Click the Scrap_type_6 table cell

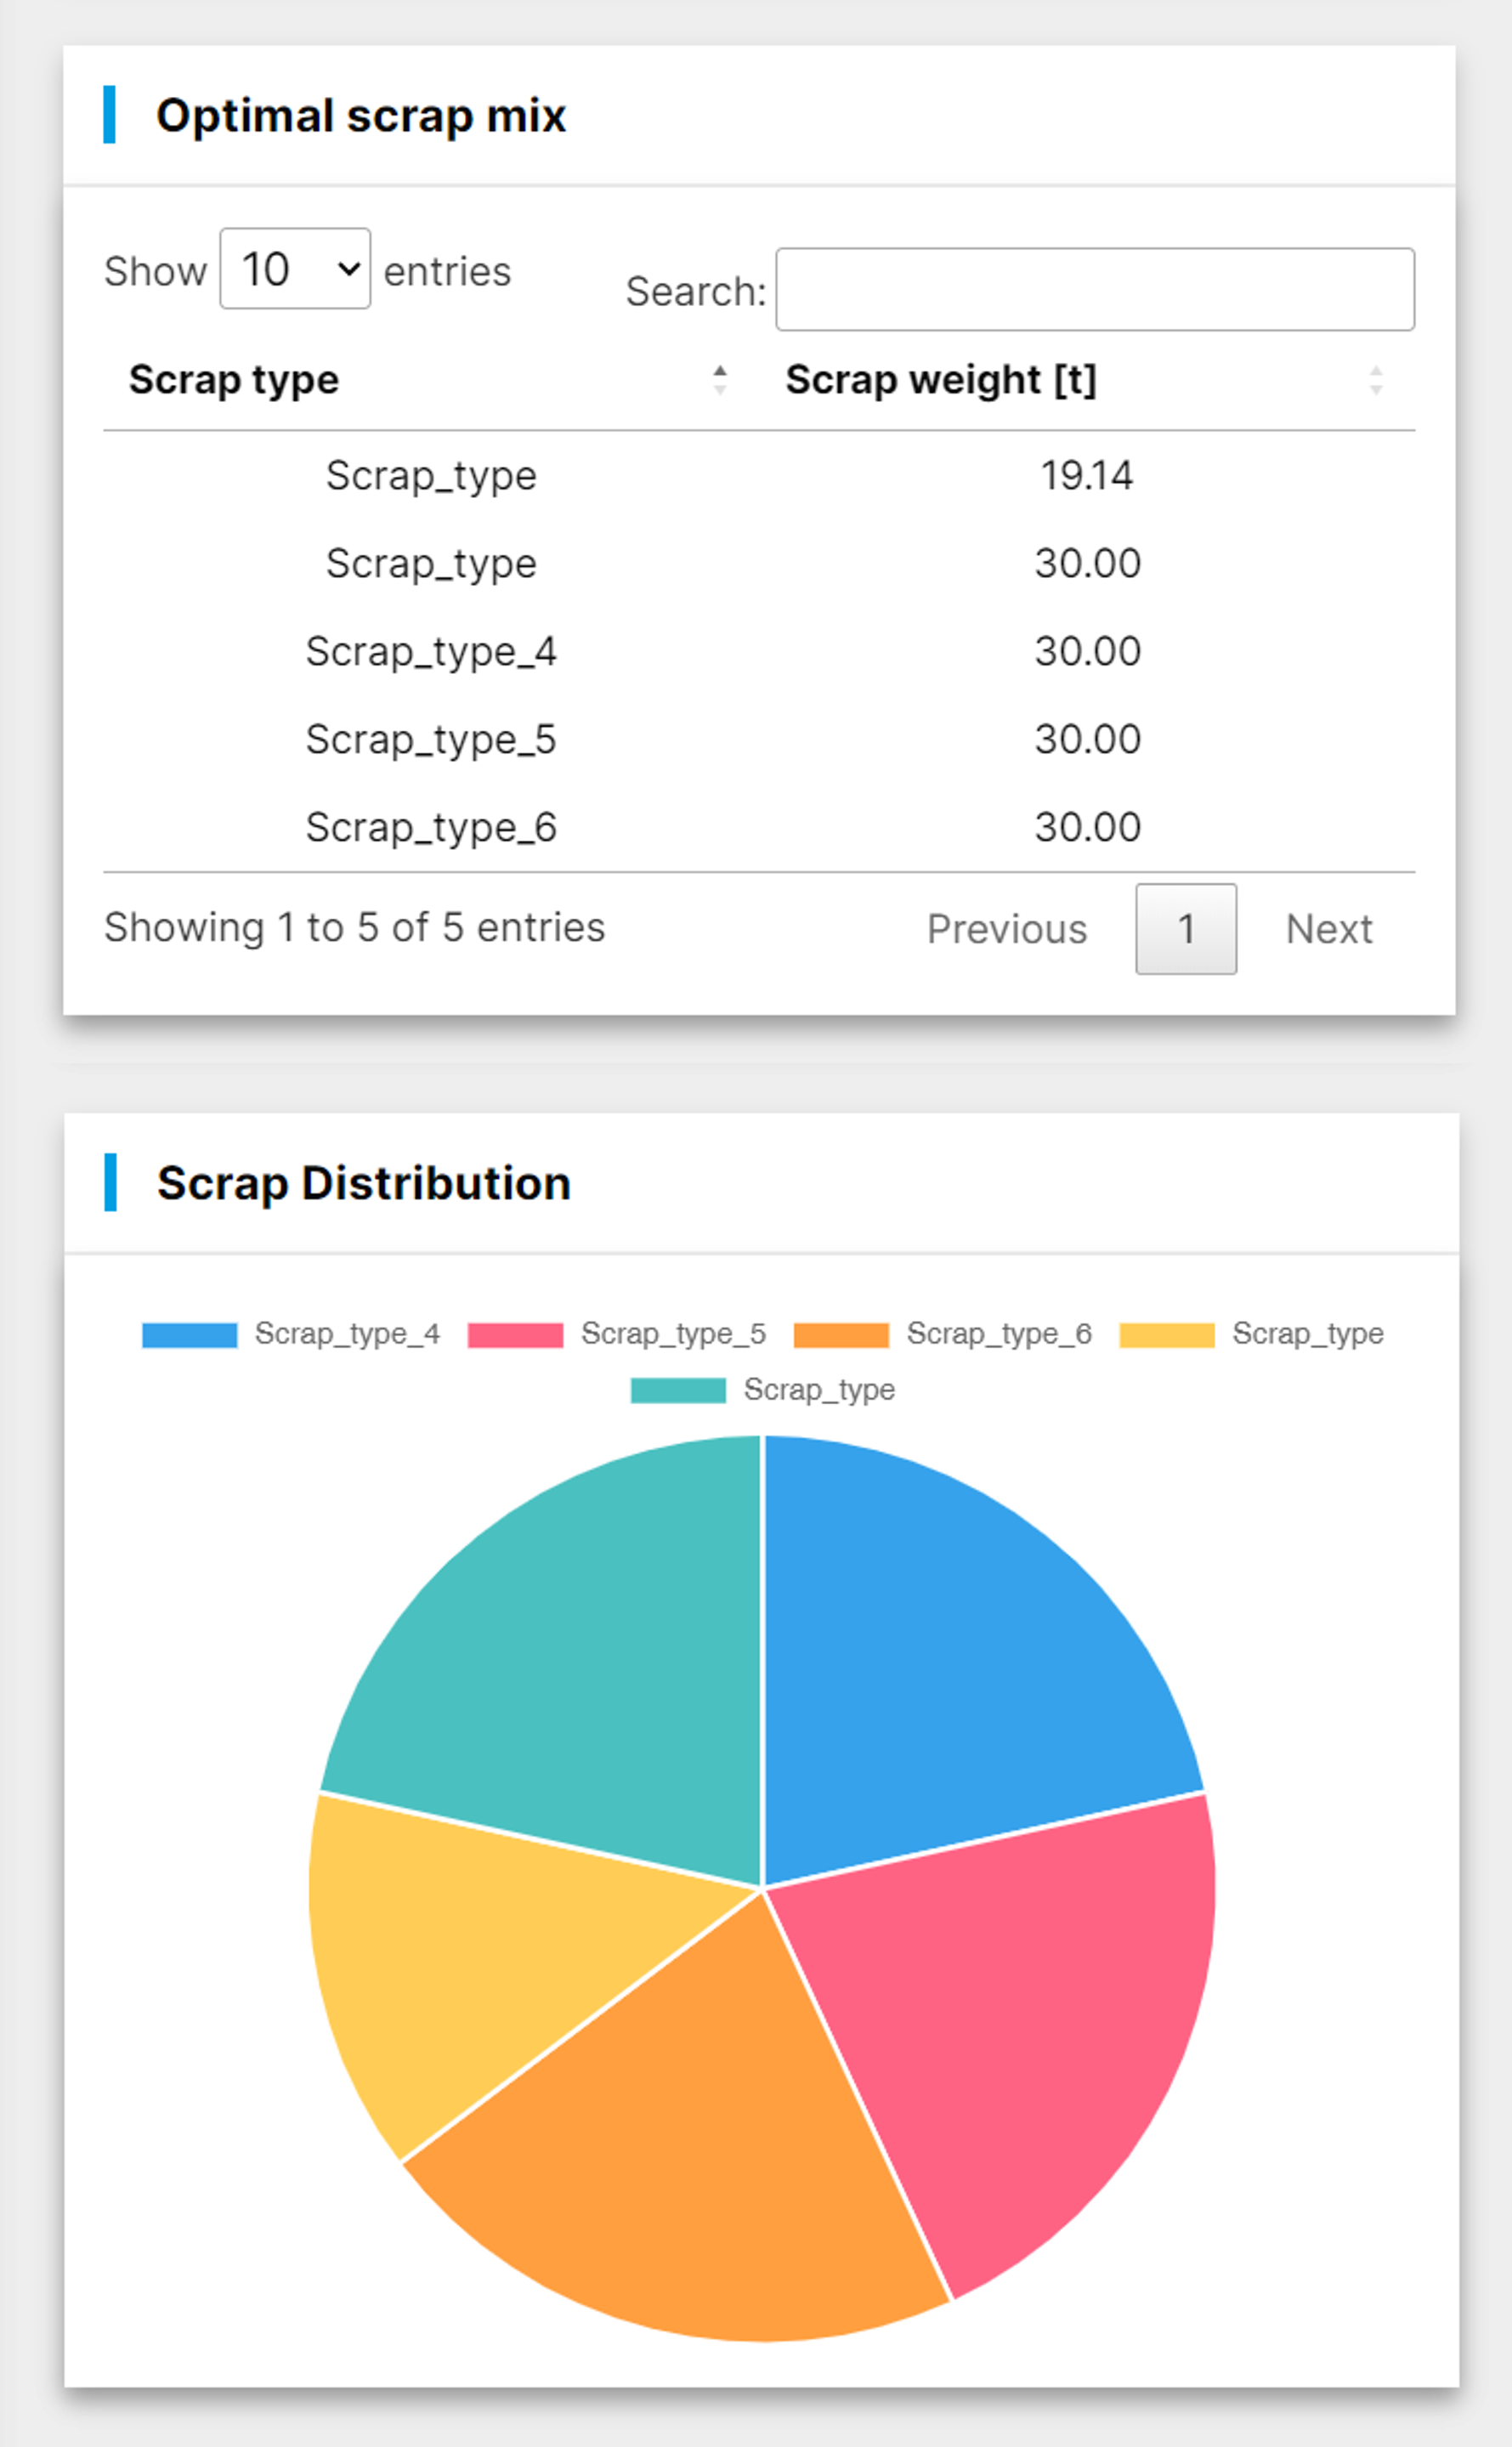coord(431,828)
